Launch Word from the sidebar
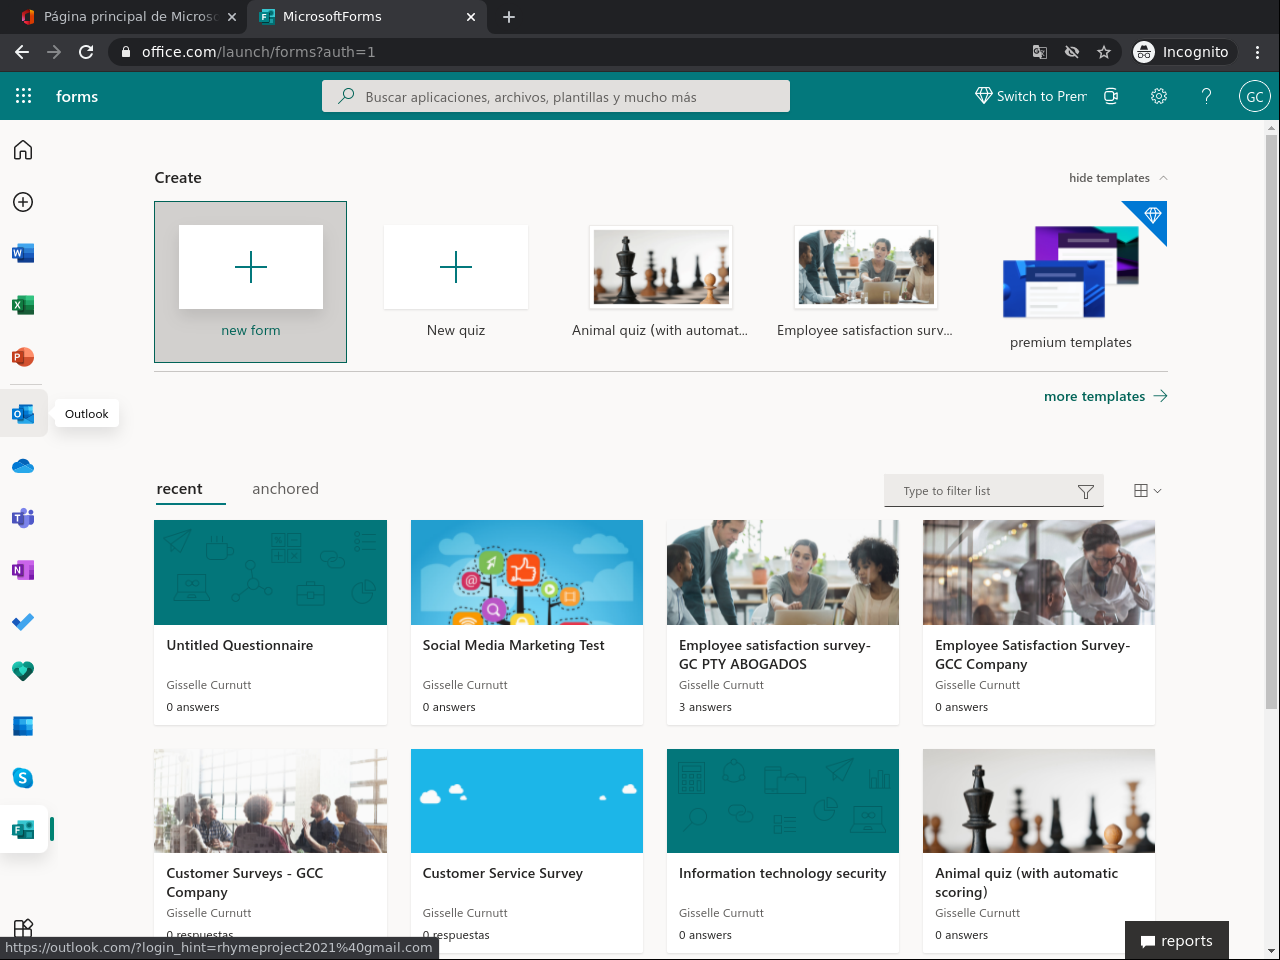This screenshot has width=1280, height=960. pyautogui.click(x=23, y=253)
